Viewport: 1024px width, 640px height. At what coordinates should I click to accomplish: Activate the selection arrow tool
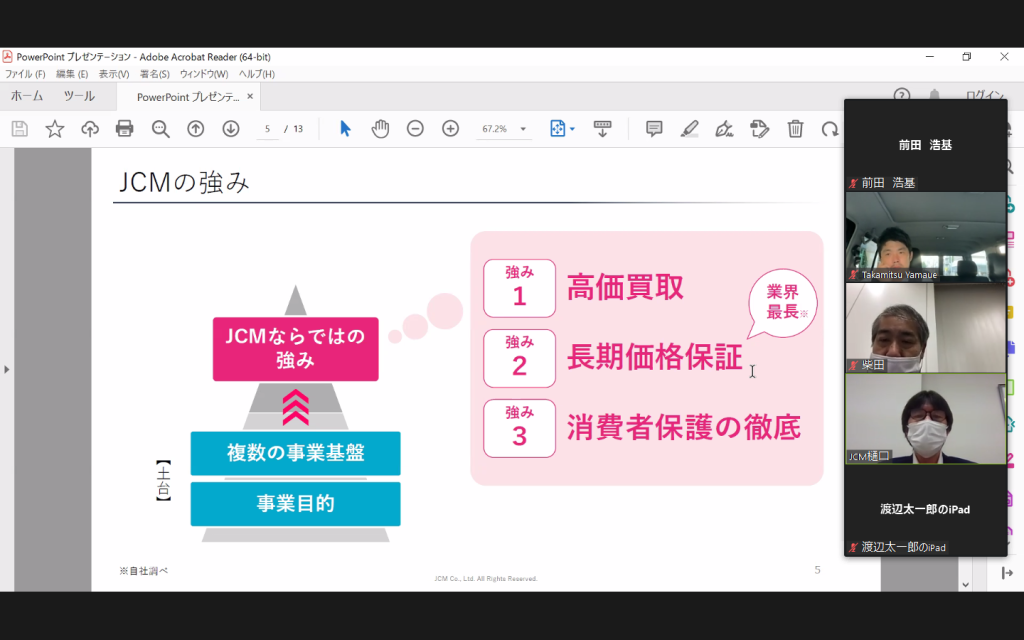coord(345,129)
